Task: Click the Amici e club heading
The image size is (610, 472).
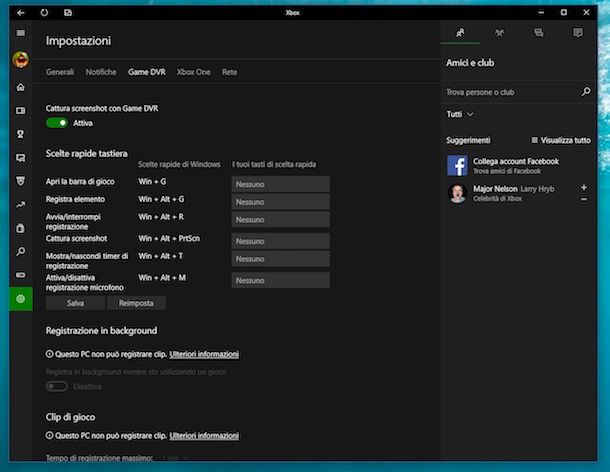Action: 470,63
